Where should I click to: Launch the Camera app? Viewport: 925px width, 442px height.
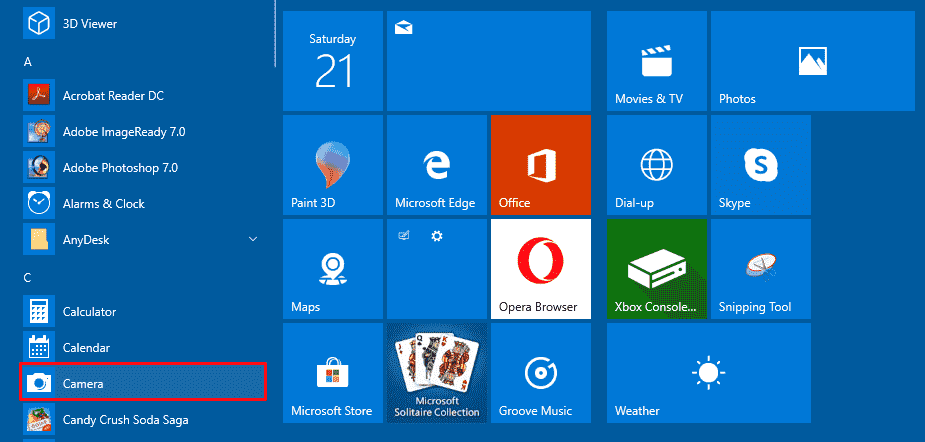[x=143, y=383]
